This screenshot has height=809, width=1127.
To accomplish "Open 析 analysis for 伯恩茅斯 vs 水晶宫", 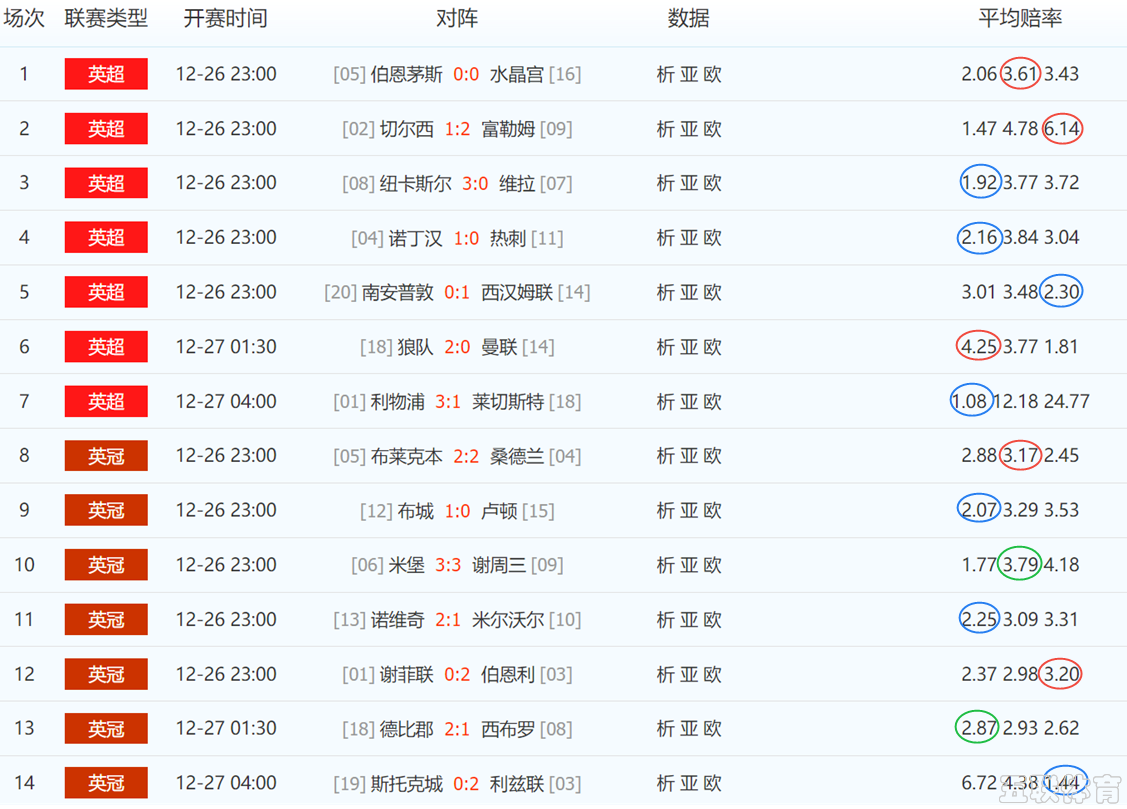I will point(665,74).
